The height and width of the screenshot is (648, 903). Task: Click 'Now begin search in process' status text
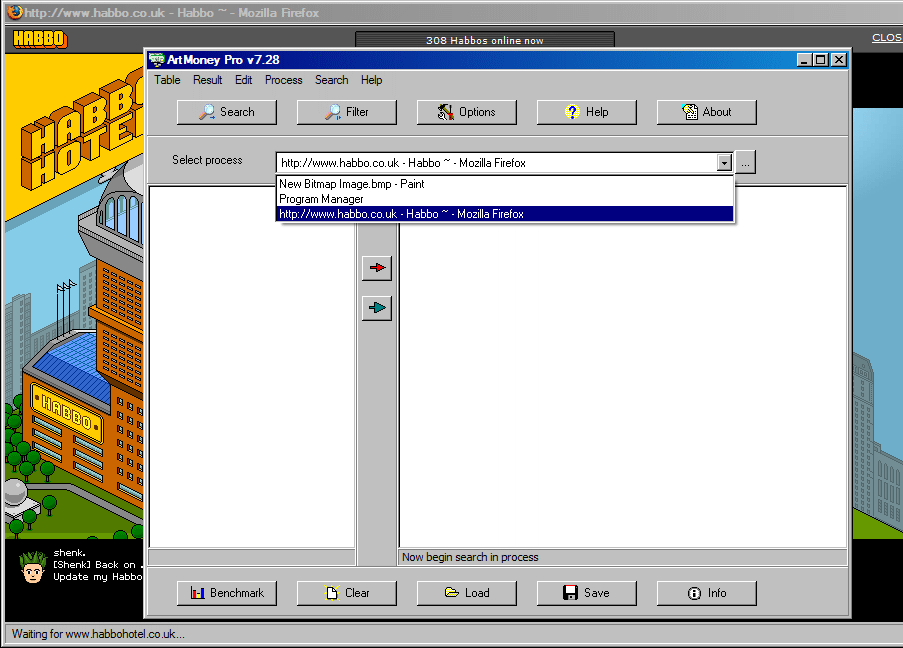pyautogui.click(x=470, y=557)
